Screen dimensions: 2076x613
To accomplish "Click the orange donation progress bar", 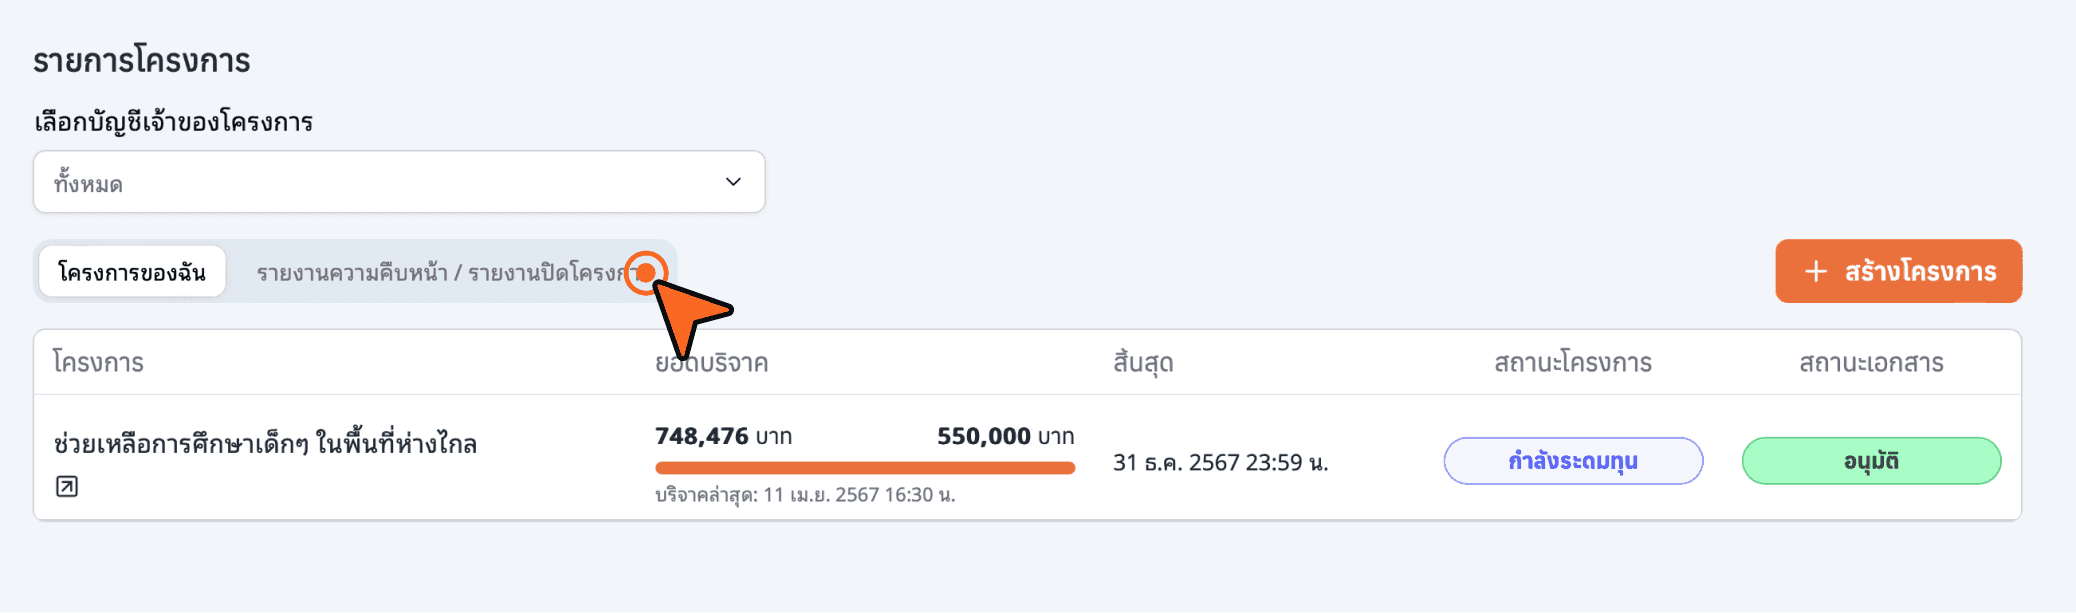I will pos(864,467).
